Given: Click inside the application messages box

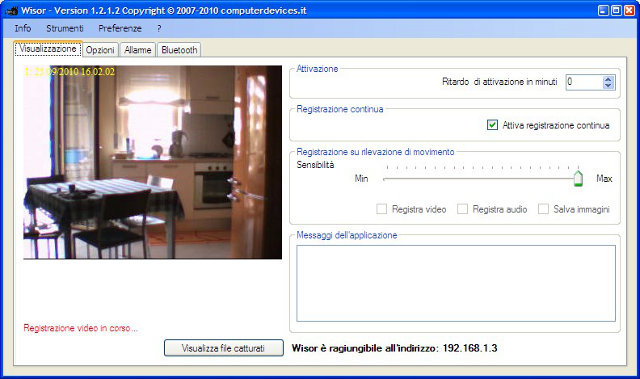Looking at the screenshot, I should point(456,283).
